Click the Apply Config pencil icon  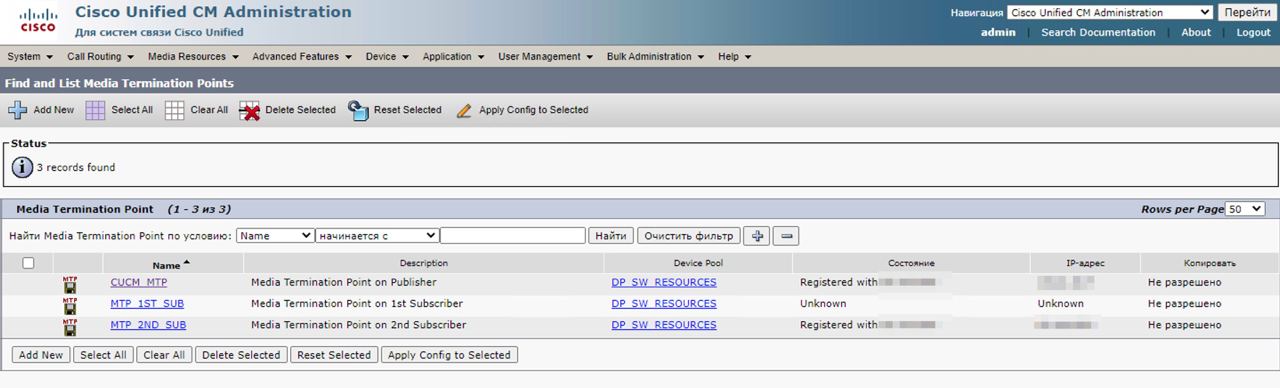pos(463,111)
